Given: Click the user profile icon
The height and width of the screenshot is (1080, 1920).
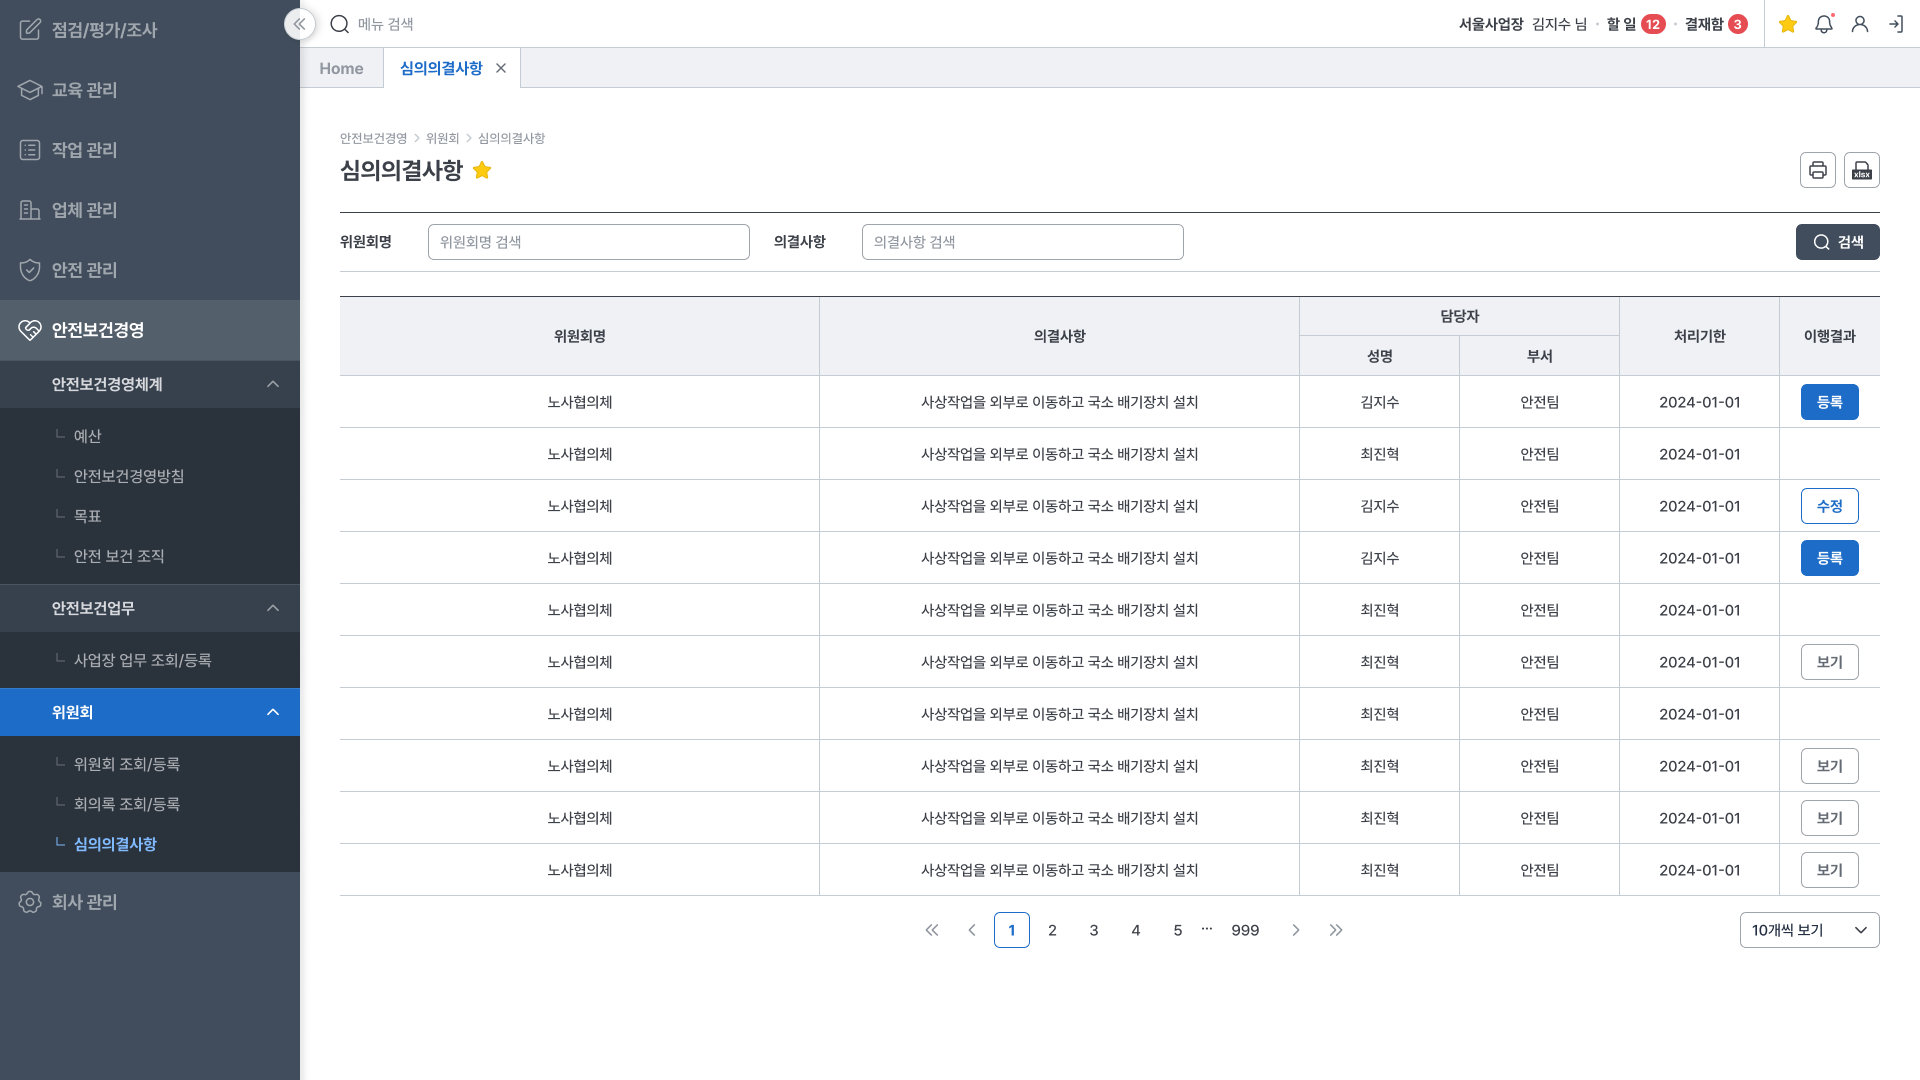Looking at the screenshot, I should [x=1859, y=24].
